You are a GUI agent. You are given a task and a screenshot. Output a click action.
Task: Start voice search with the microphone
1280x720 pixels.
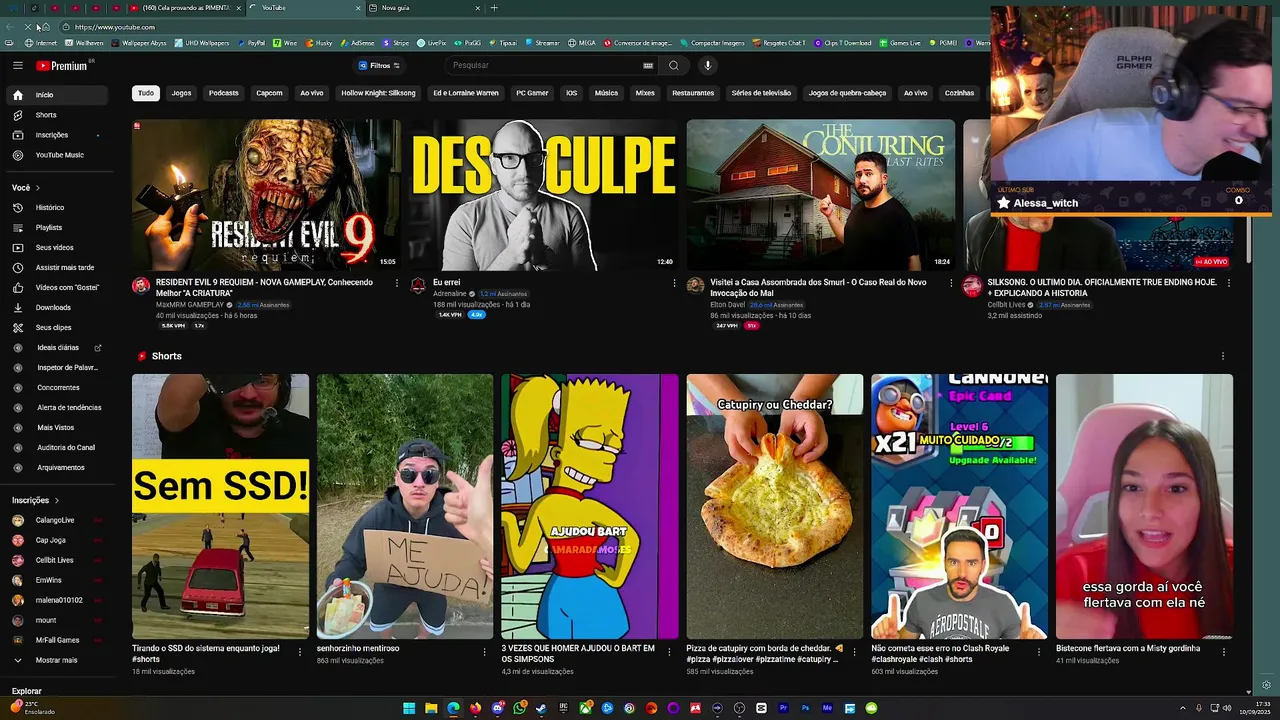[707, 66]
